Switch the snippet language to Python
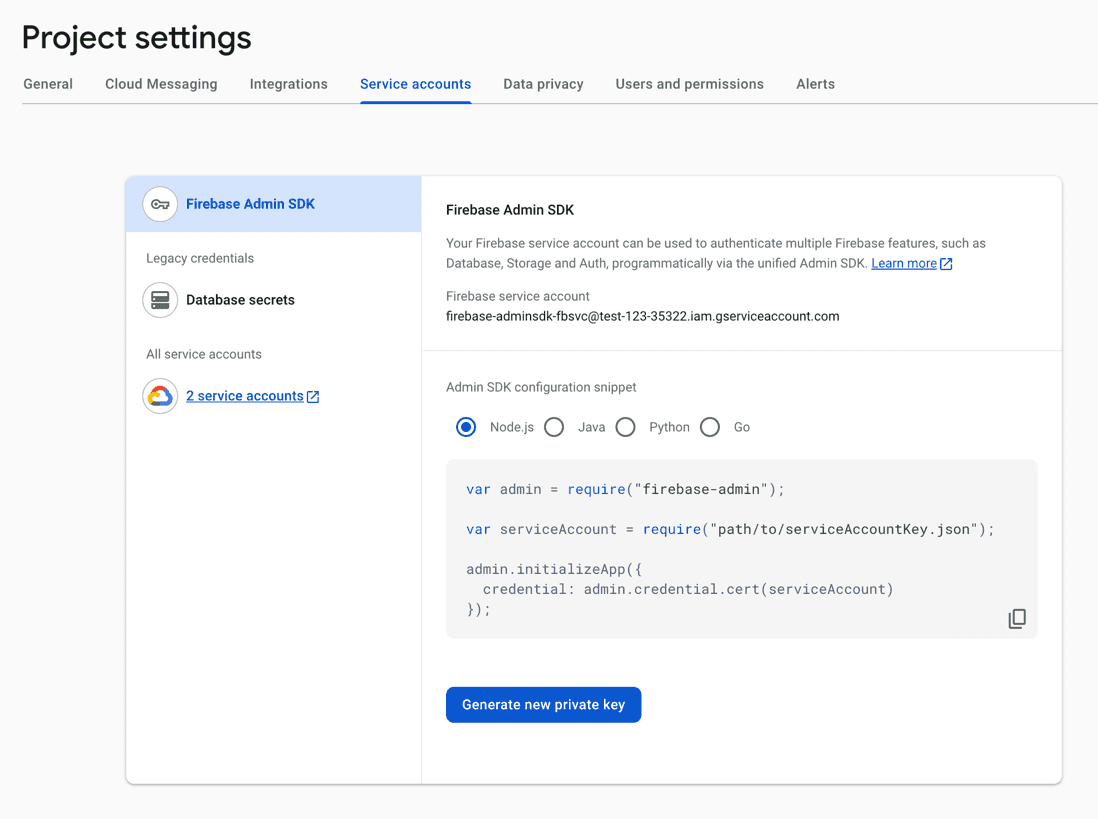The image size is (1098, 819). pos(625,427)
